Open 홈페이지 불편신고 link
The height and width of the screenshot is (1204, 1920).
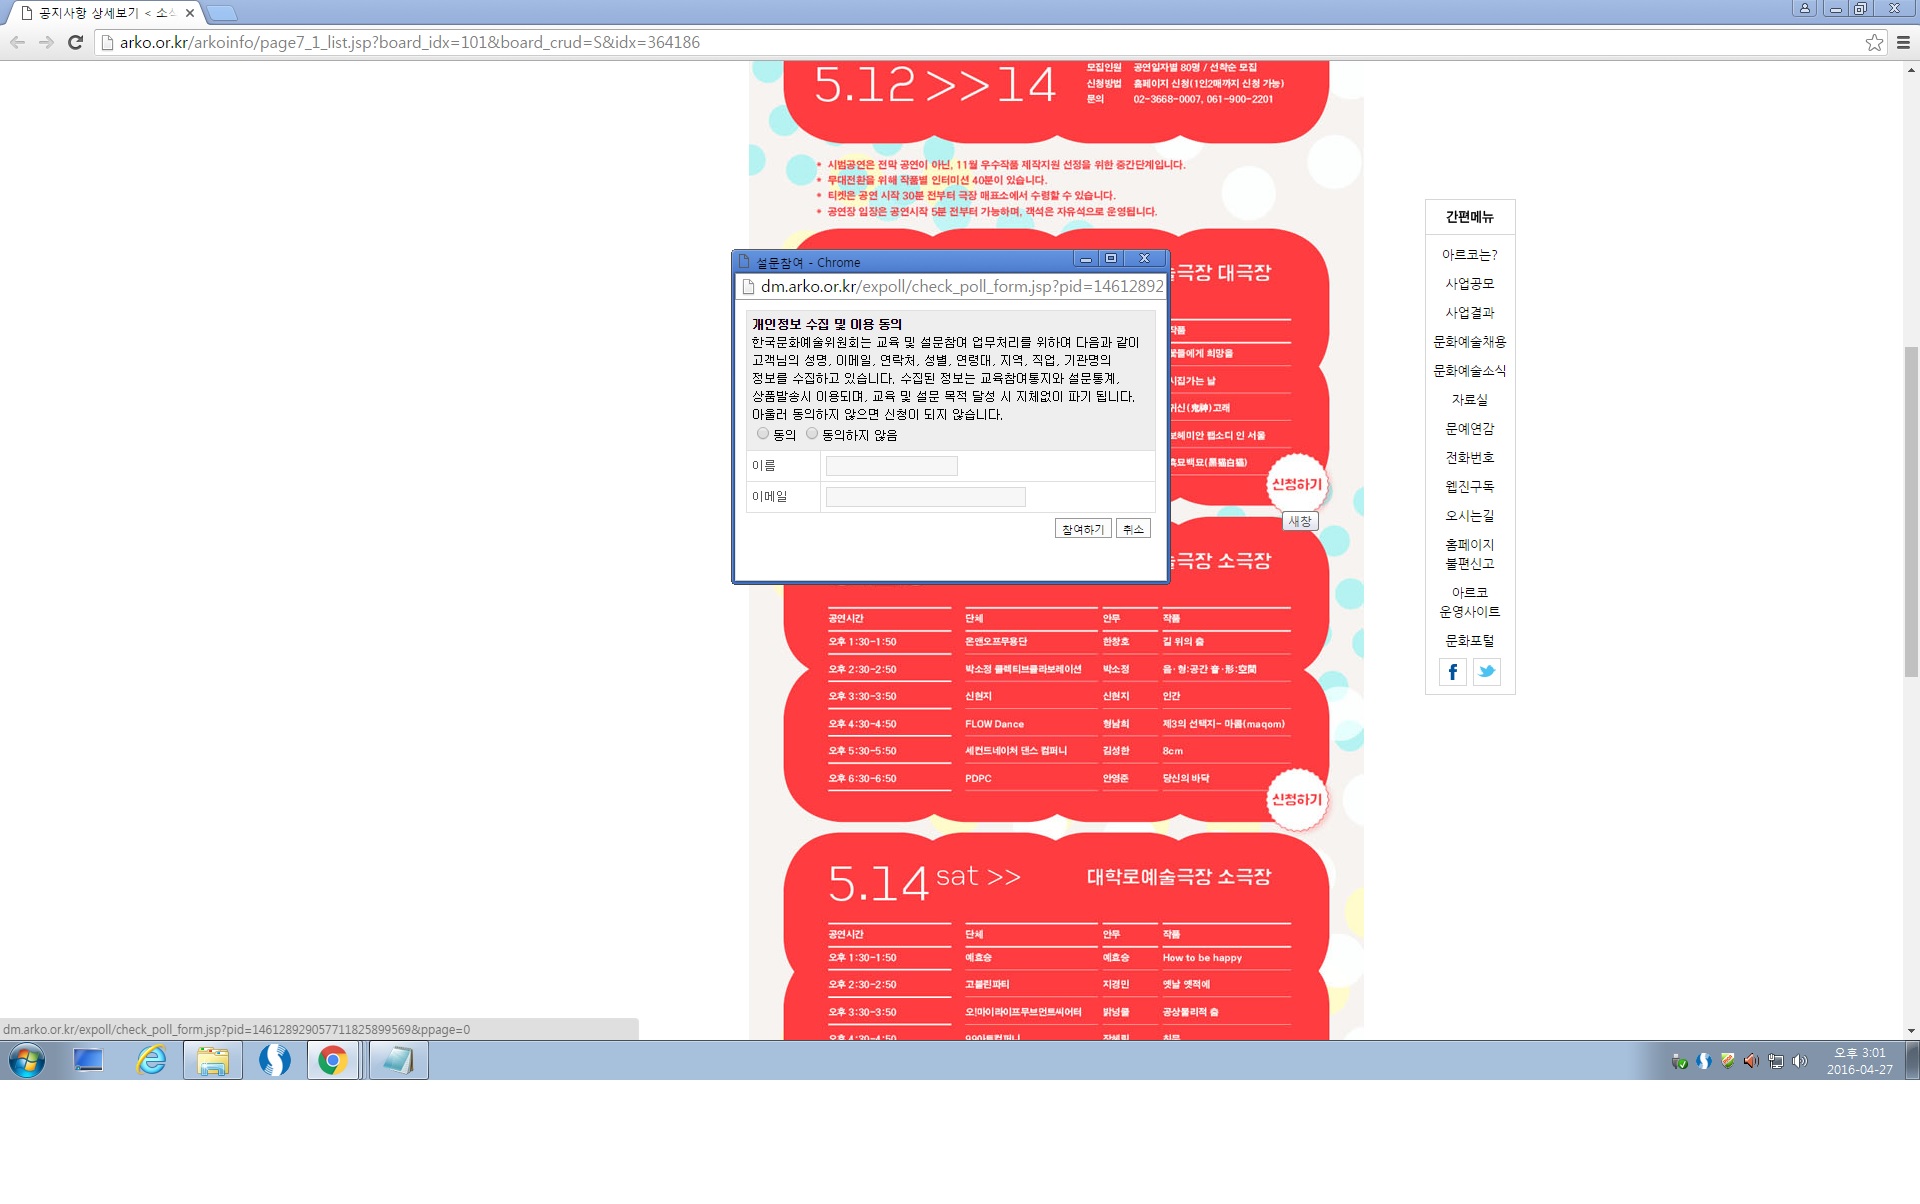(1470, 554)
